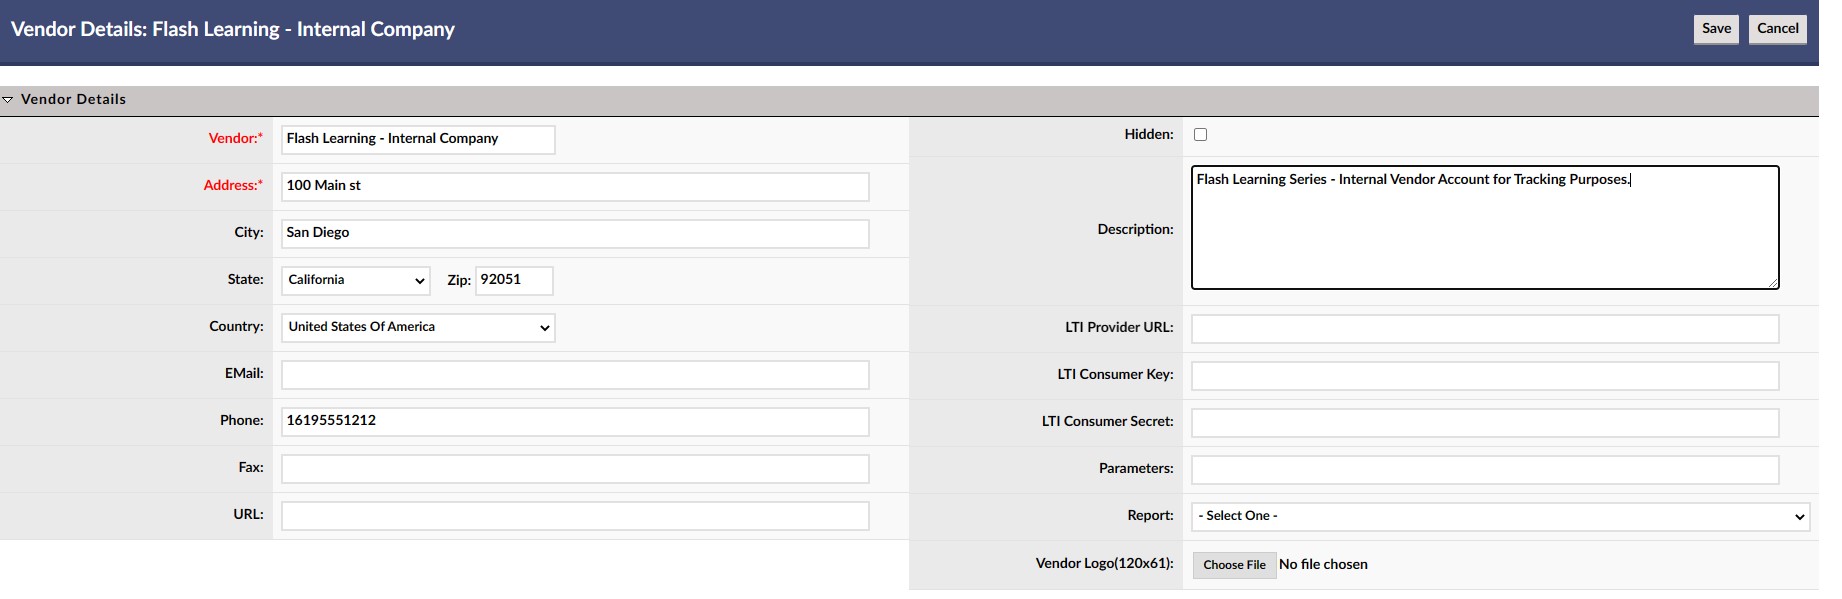Choose a file for the Vendor Logo

point(1234,565)
